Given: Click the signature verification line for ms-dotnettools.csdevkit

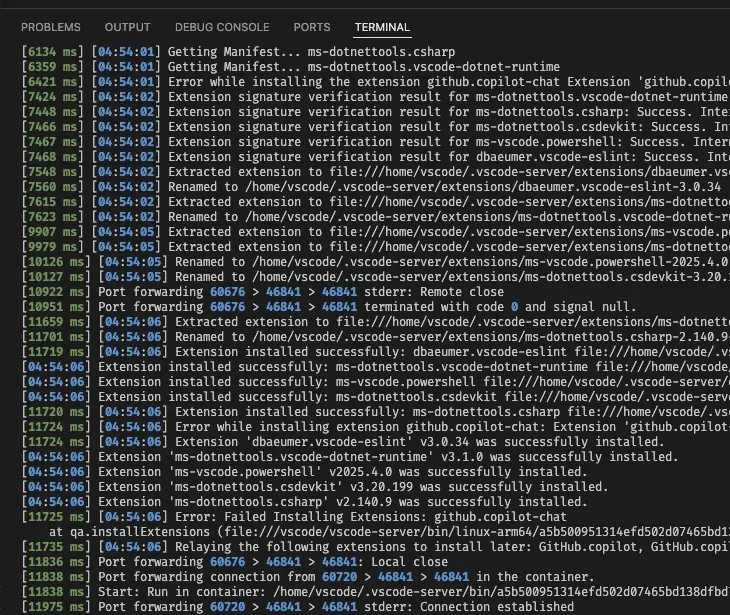Looking at the screenshot, I should point(376,127).
